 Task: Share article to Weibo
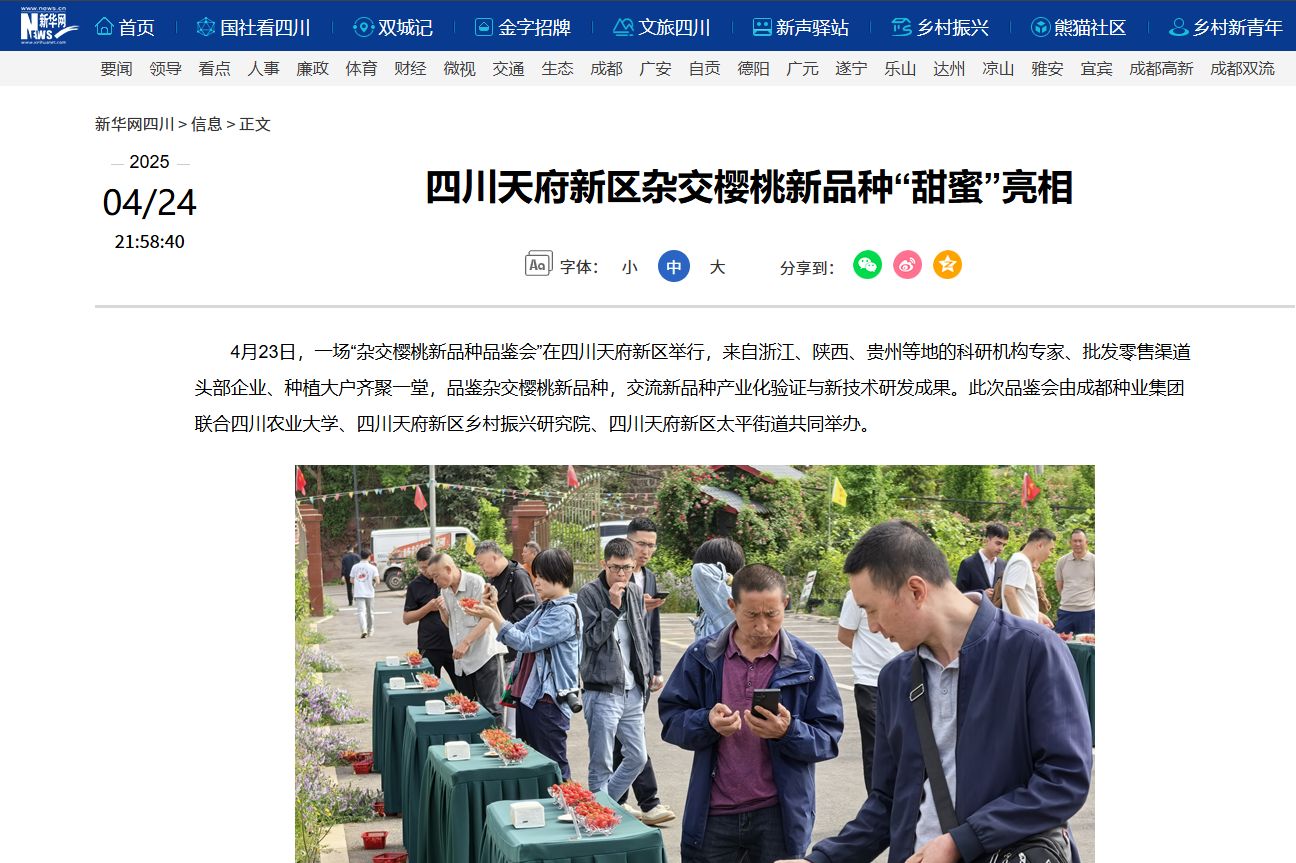(x=907, y=265)
